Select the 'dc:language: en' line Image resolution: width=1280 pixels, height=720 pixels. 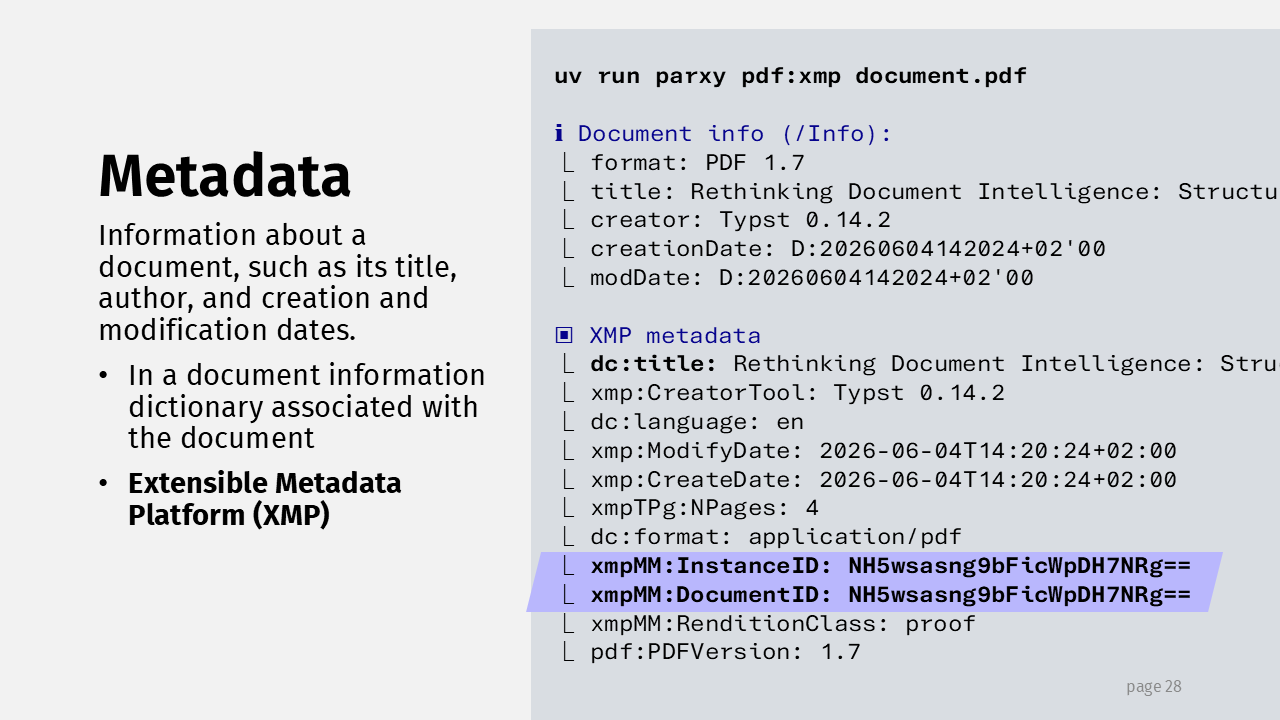pyautogui.click(x=683, y=422)
